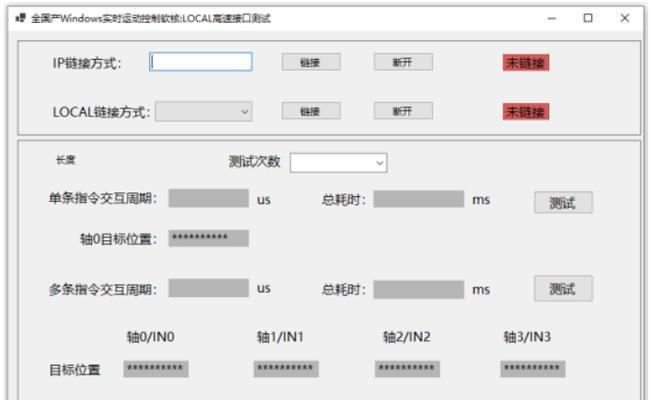This screenshot has height=400, width=653.
Task: Open the LOCAL链接方式 dropdown
Action: [x=204, y=111]
